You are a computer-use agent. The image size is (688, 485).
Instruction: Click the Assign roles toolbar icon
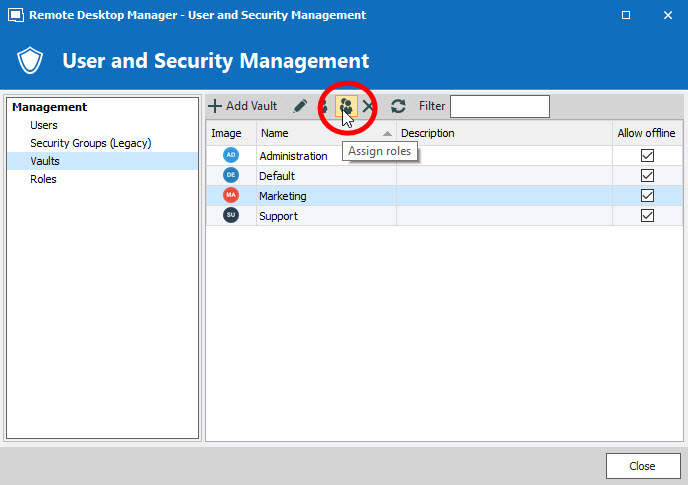pos(346,106)
